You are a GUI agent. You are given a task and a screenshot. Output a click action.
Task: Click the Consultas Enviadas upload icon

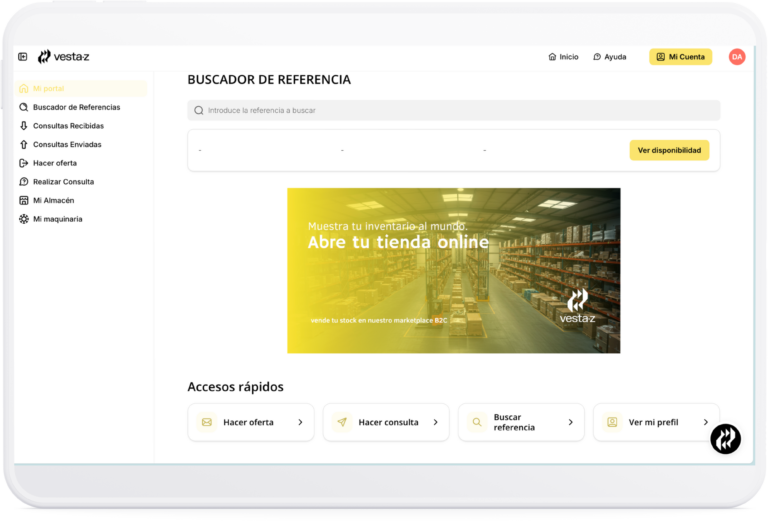(24, 144)
